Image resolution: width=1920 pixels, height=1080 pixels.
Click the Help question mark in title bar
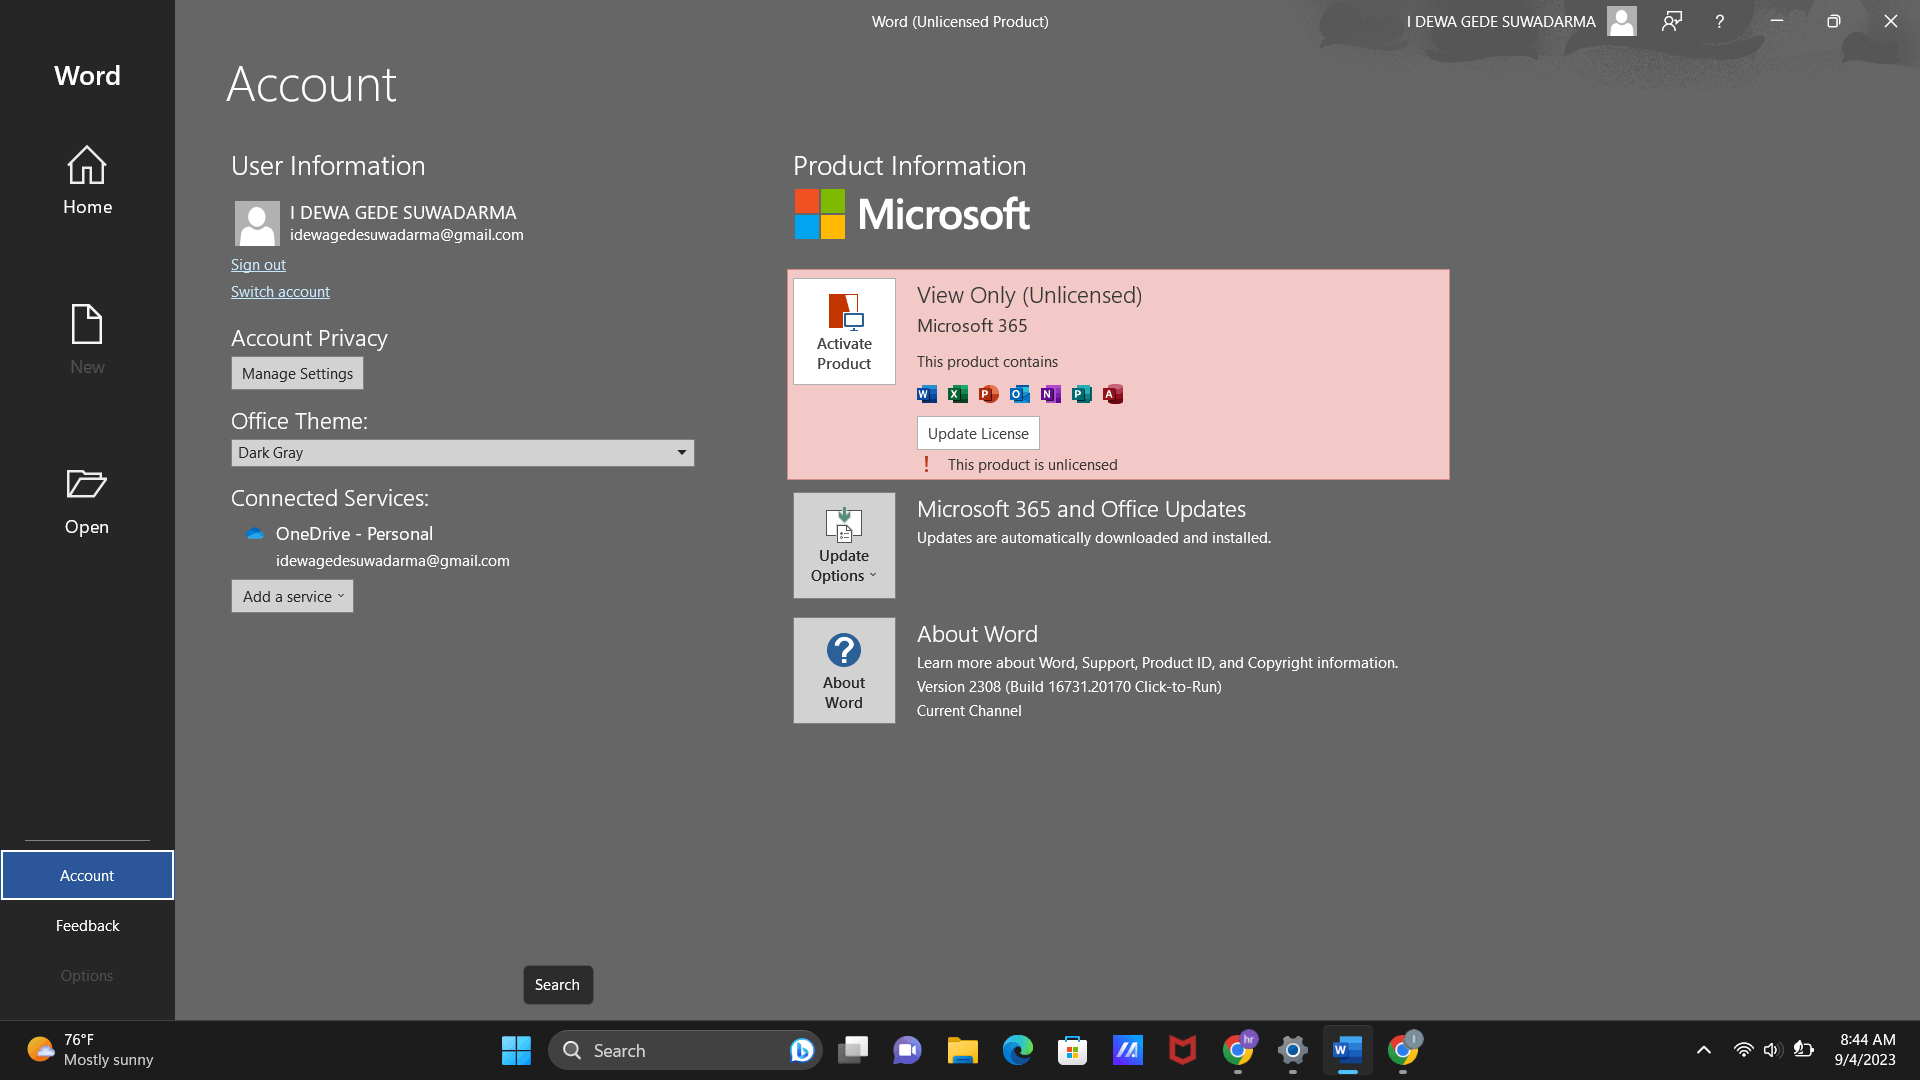pyautogui.click(x=1719, y=21)
